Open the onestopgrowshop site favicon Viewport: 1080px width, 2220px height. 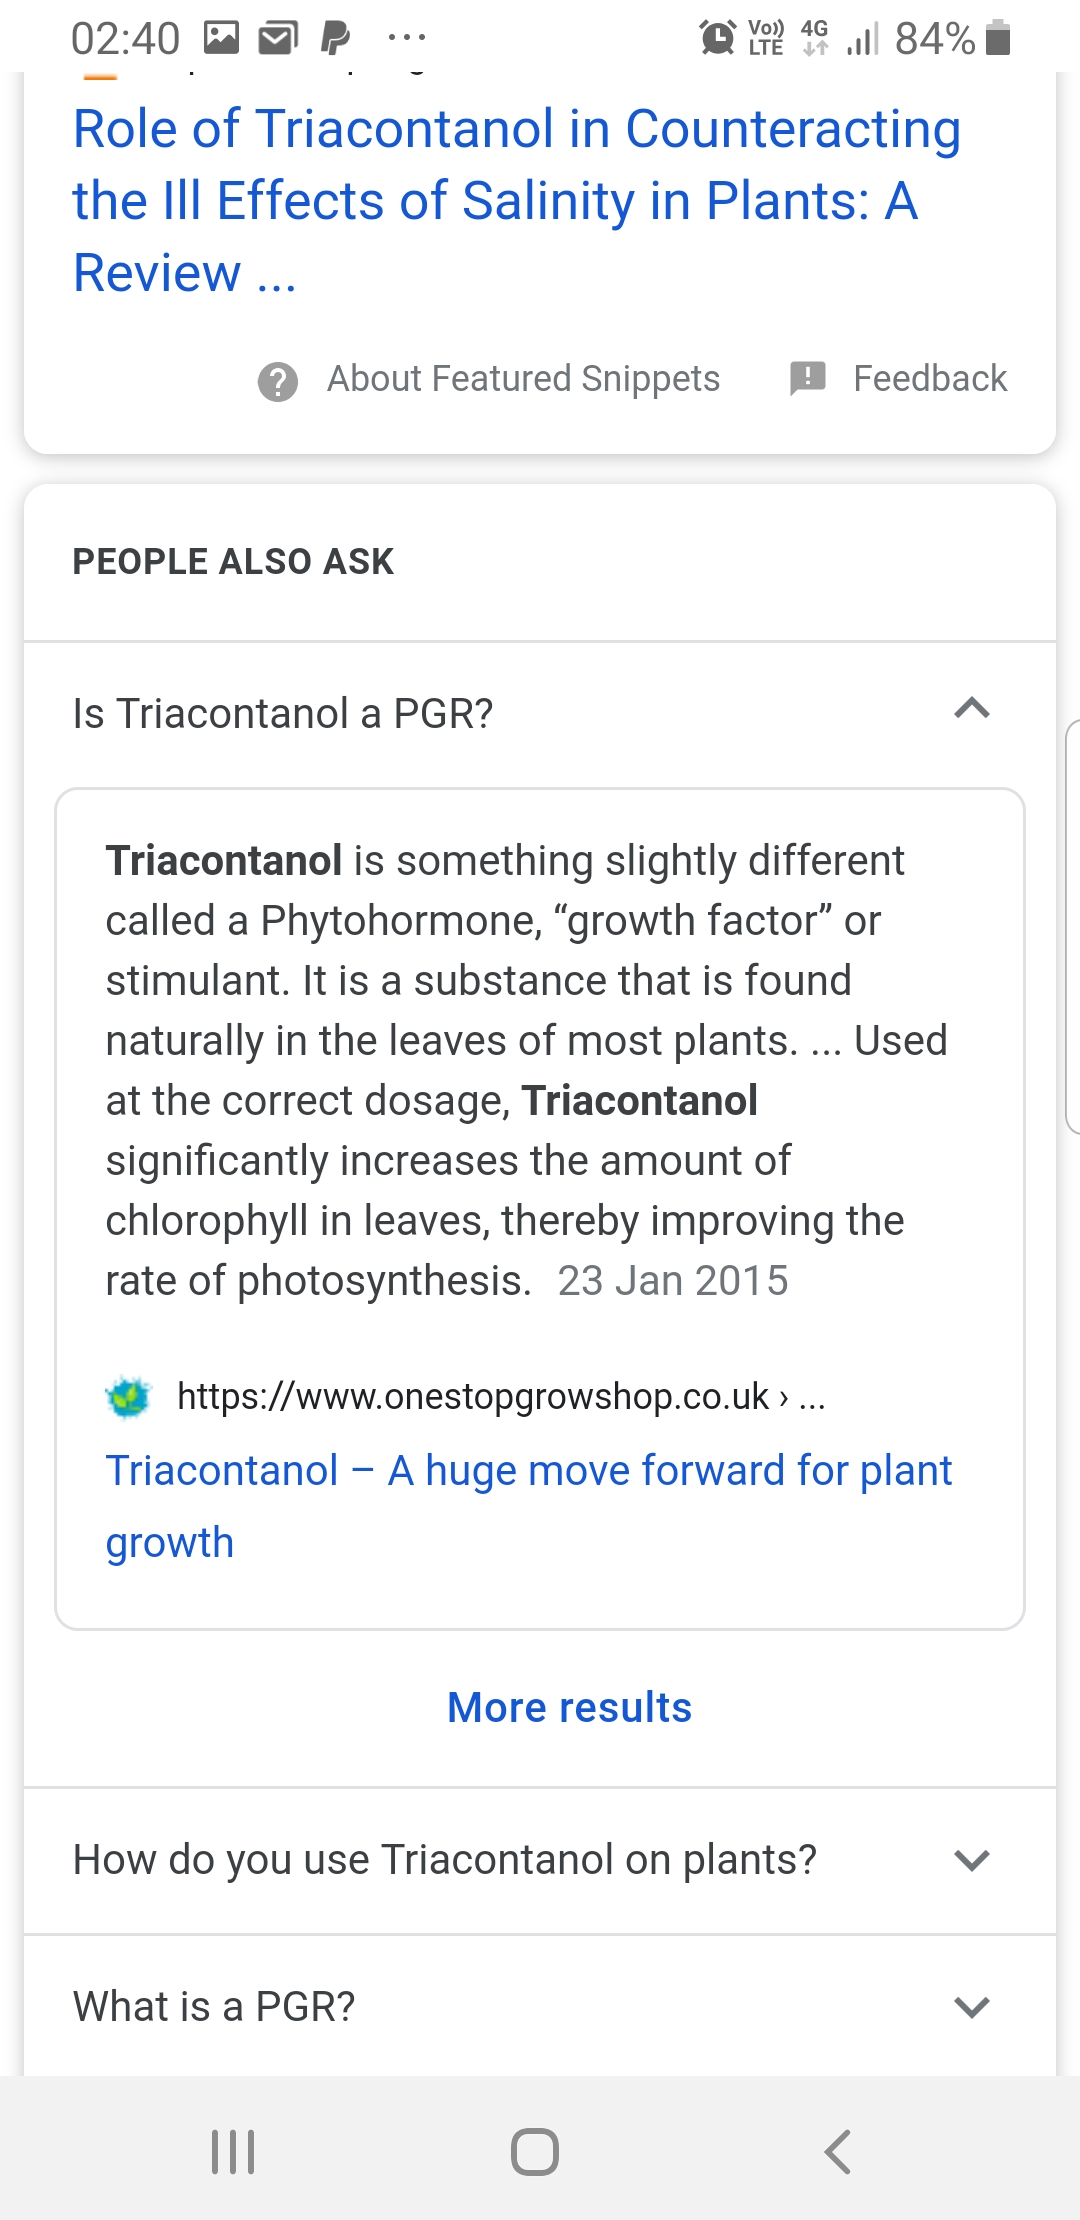pos(128,1397)
